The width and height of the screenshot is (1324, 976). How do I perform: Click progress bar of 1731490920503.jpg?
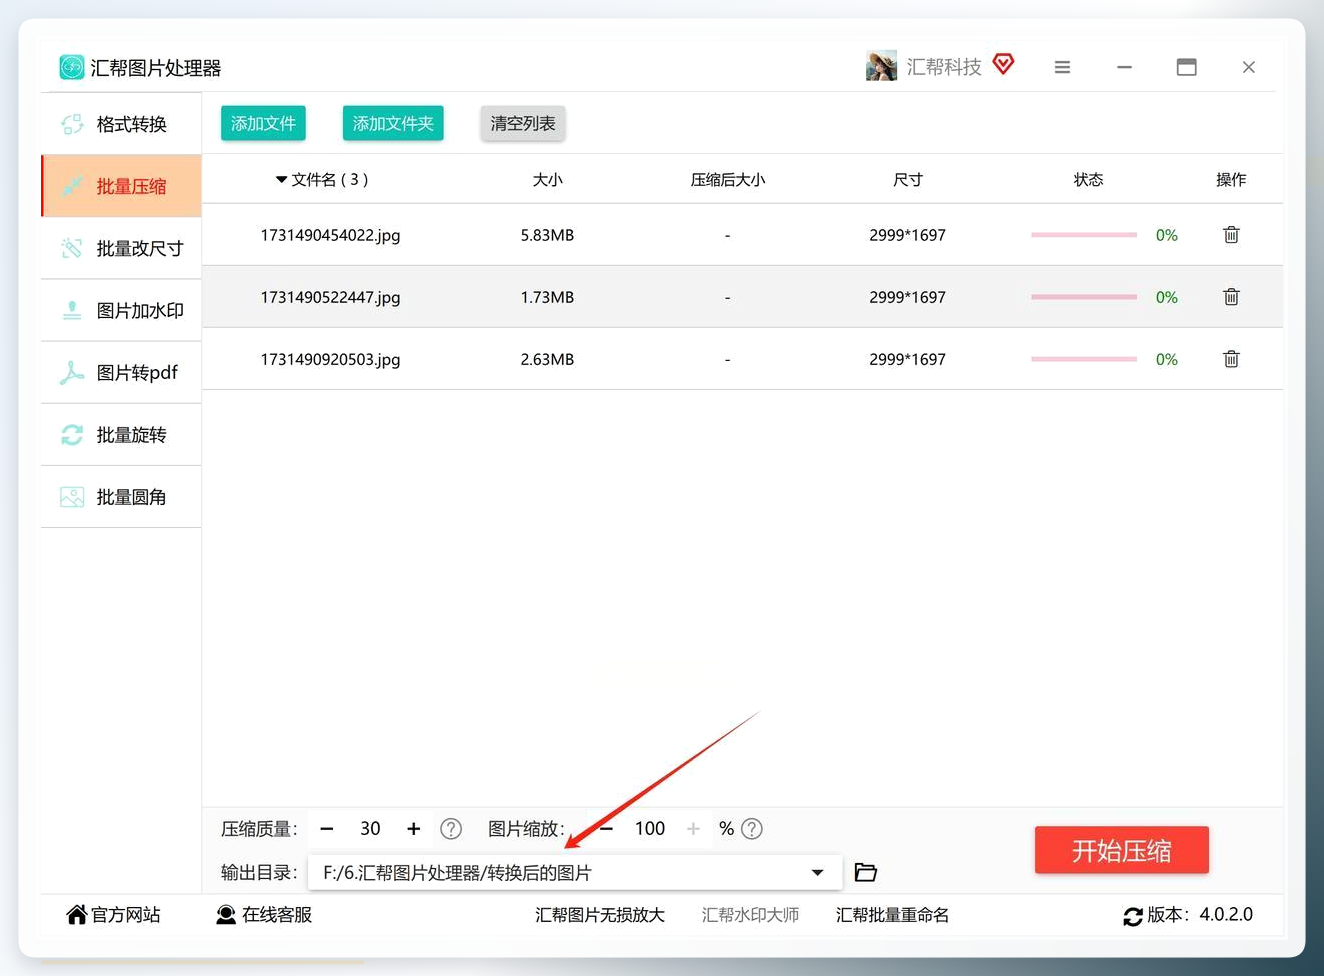1084,359
